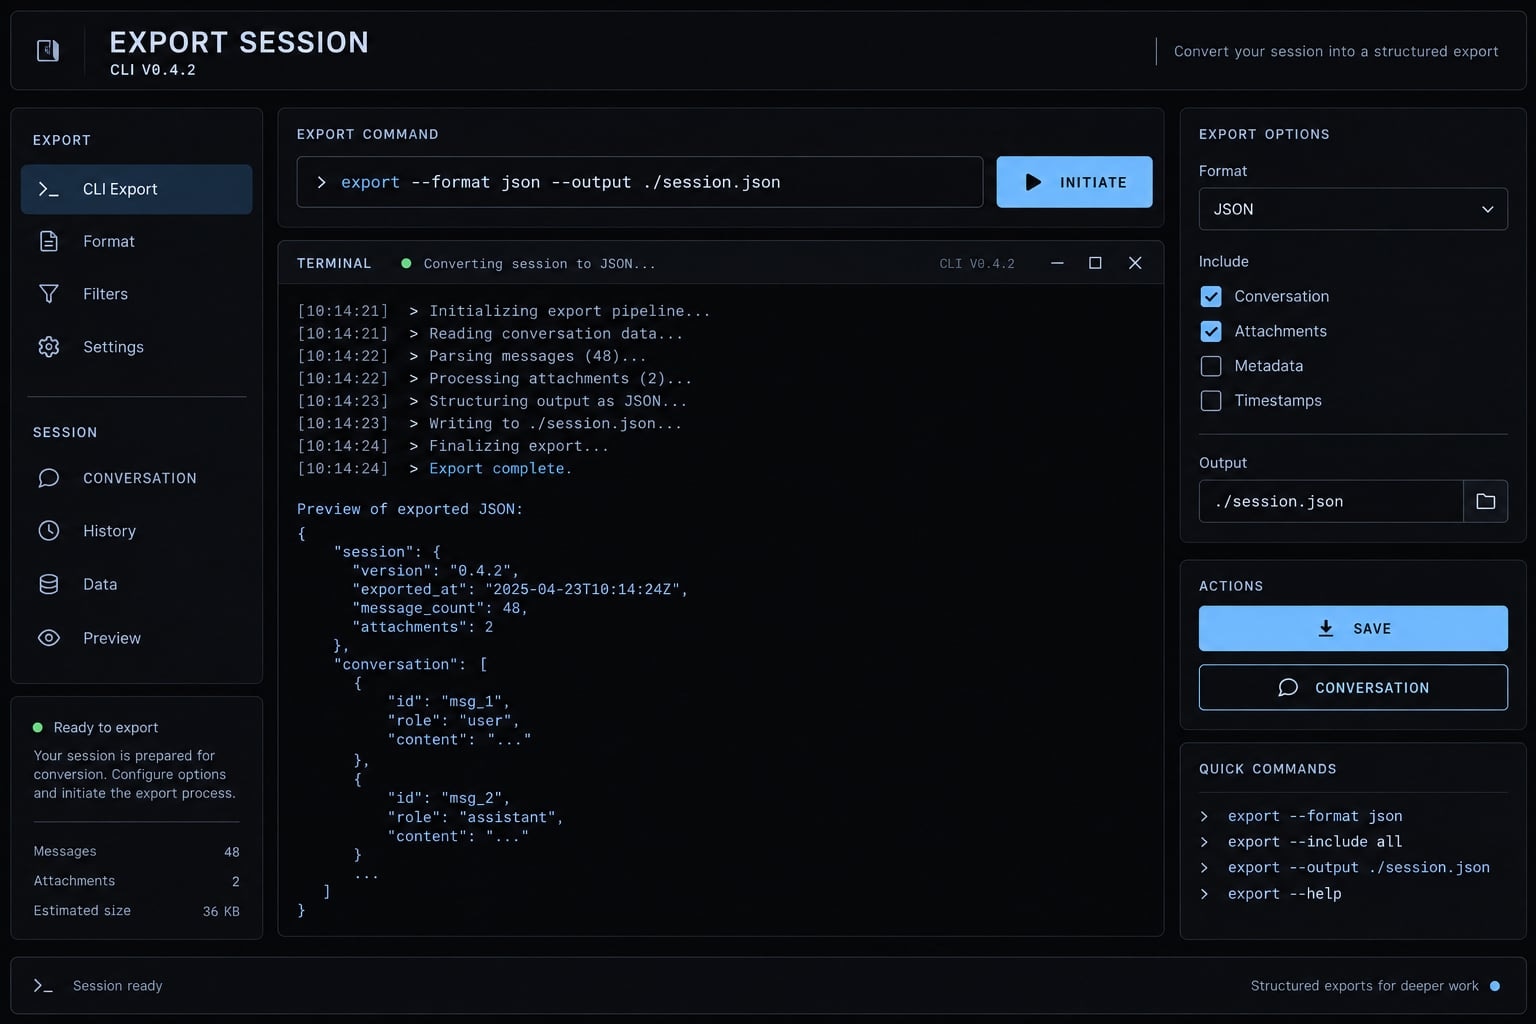Click the Preview eye icon
1536x1024 pixels.
point(48,638)
